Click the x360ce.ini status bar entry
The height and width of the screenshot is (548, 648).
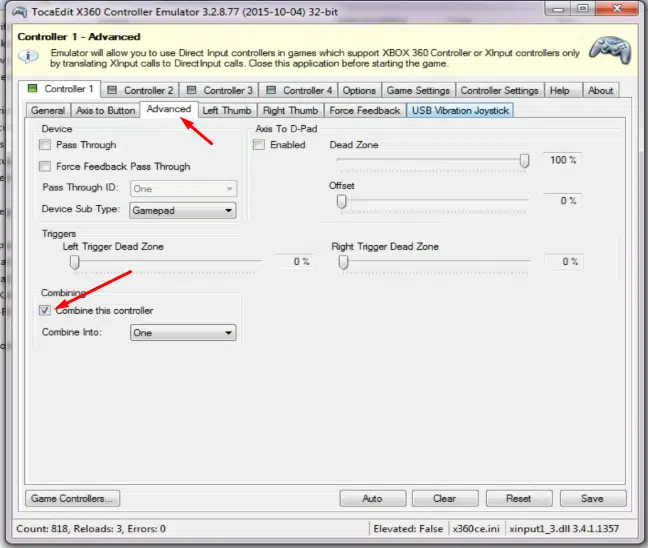[476, 529]
